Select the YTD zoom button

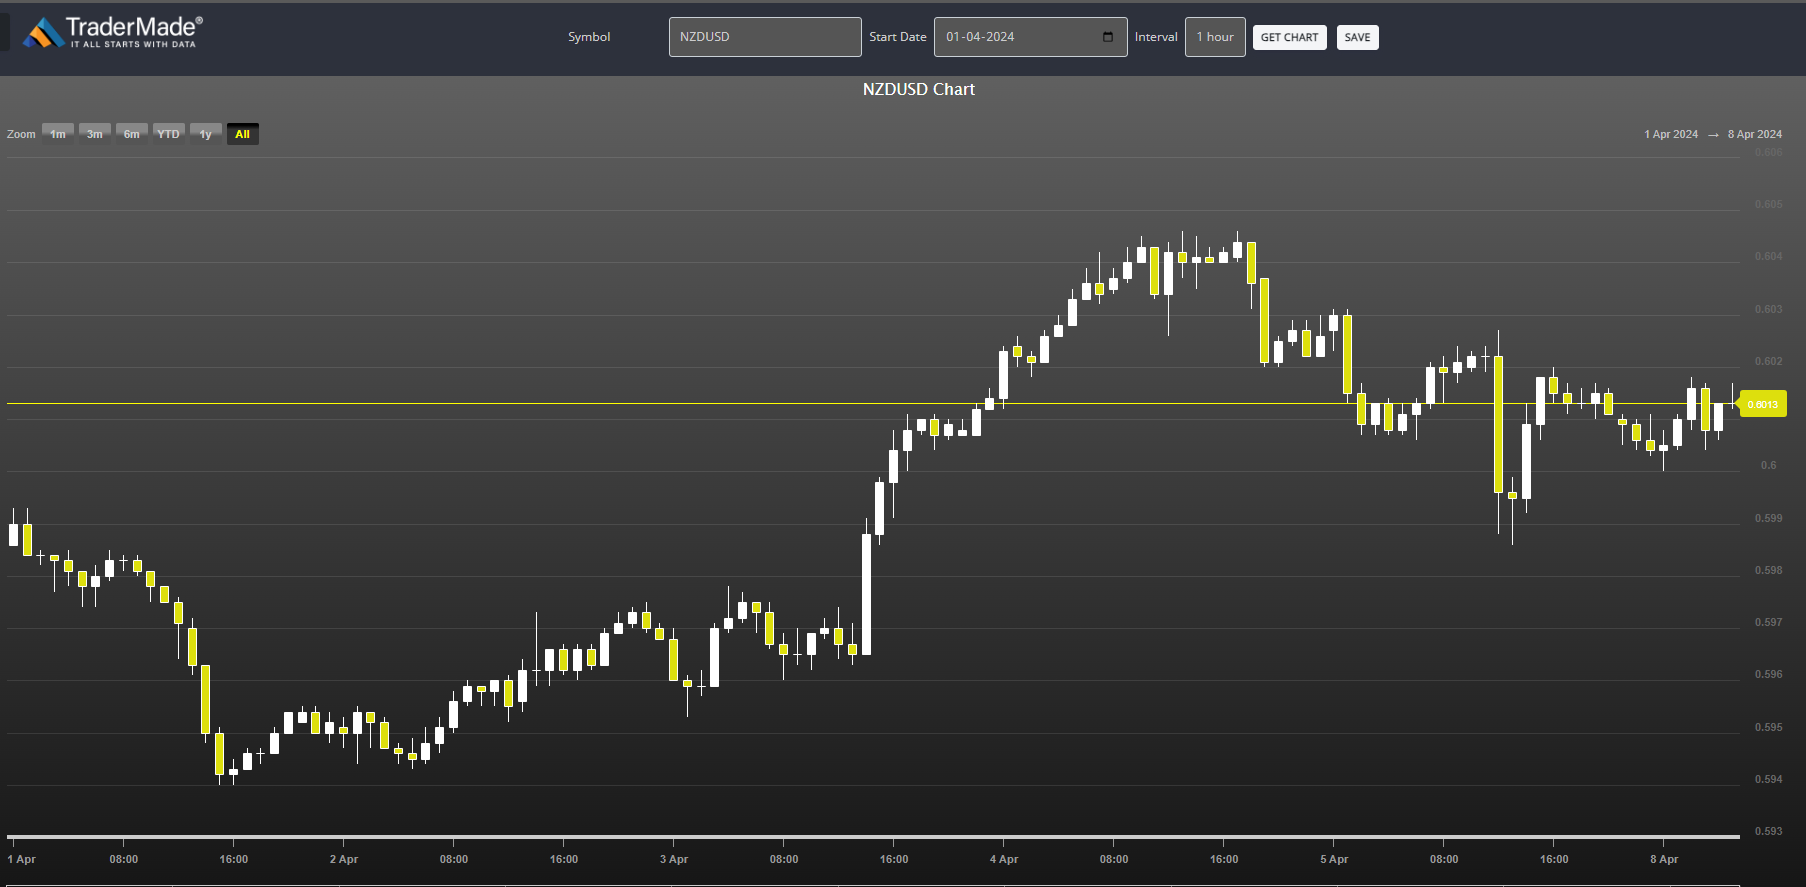(169, 134)
